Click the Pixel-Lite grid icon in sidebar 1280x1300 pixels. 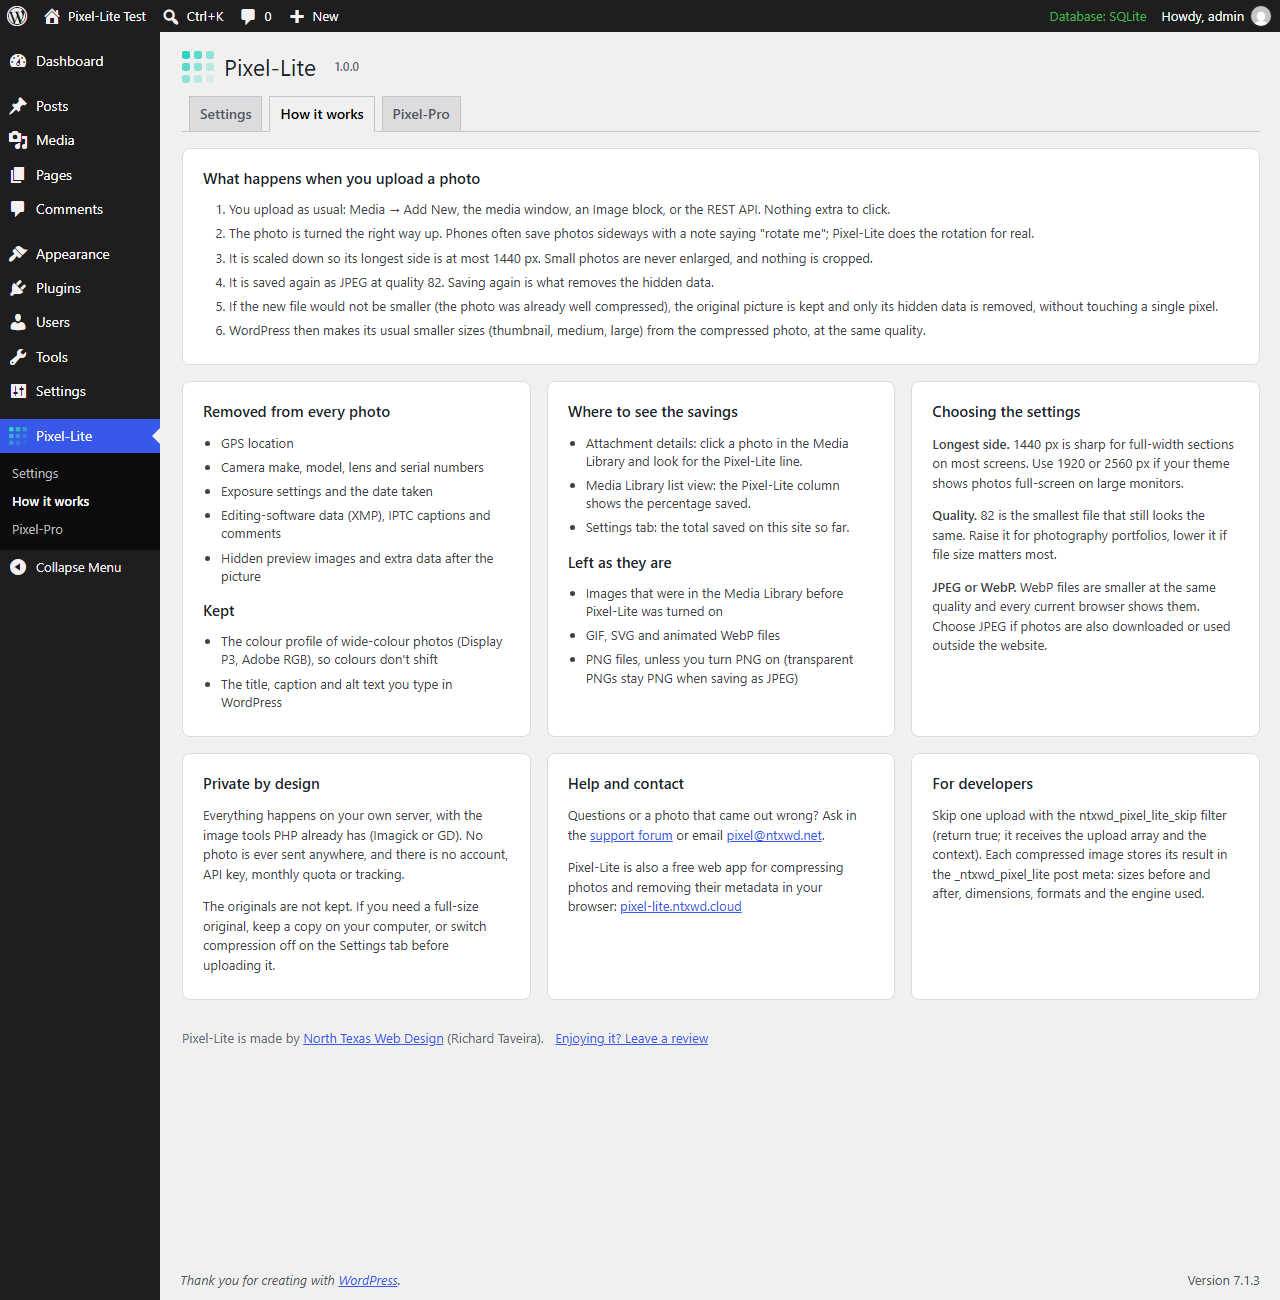(x=18, y=436)
